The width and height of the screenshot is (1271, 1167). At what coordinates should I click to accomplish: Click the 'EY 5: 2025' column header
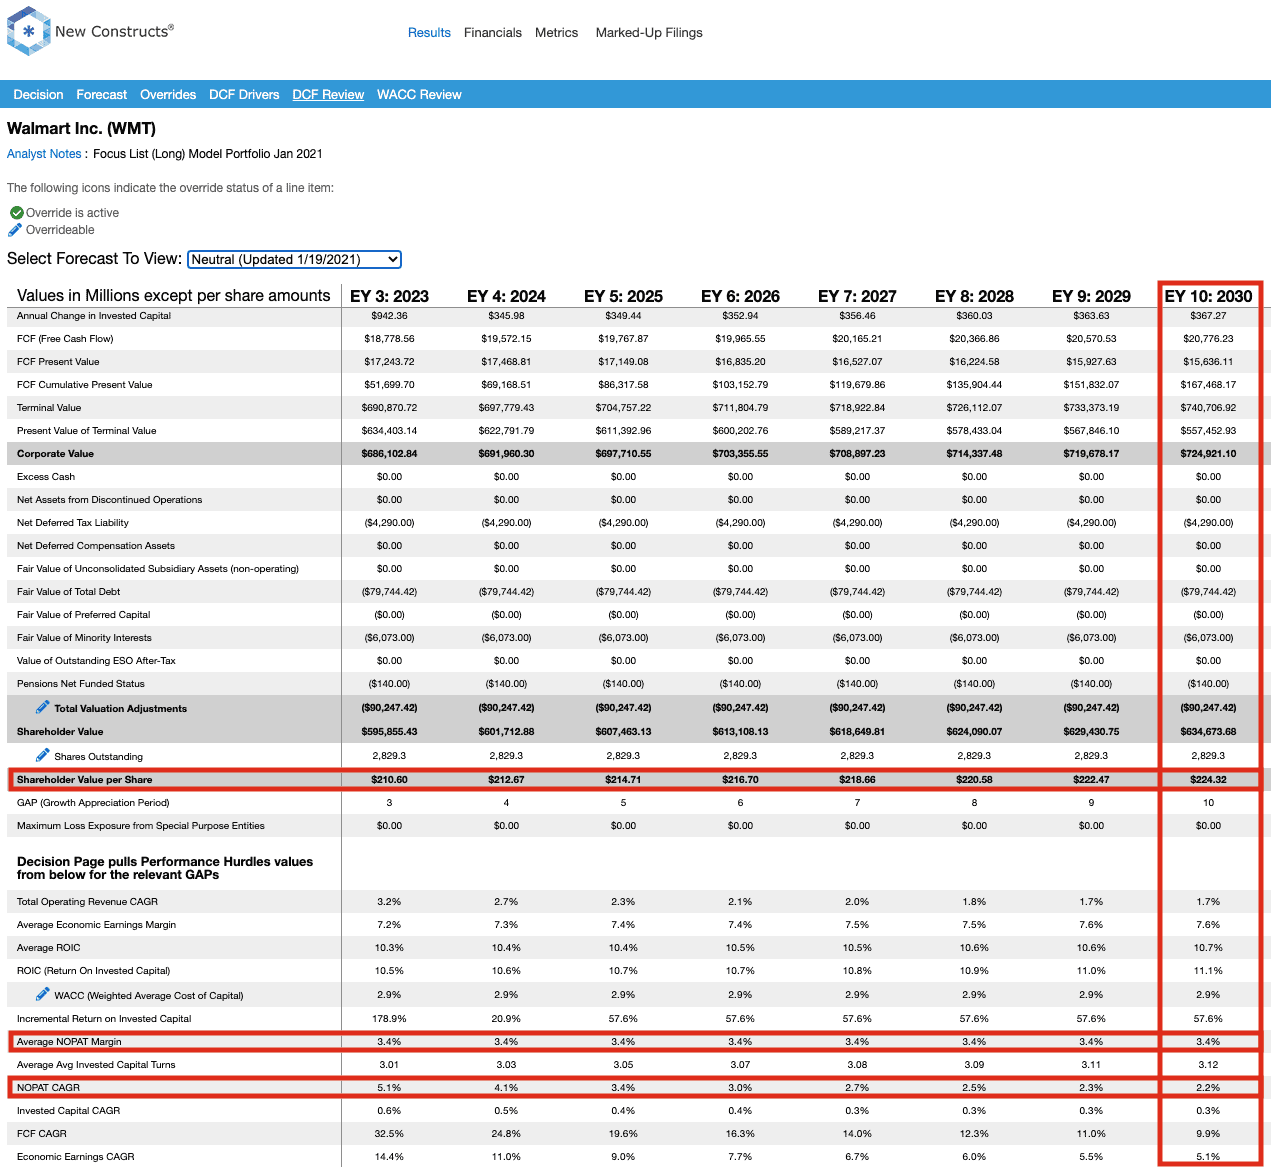click(x=623, y=296)
